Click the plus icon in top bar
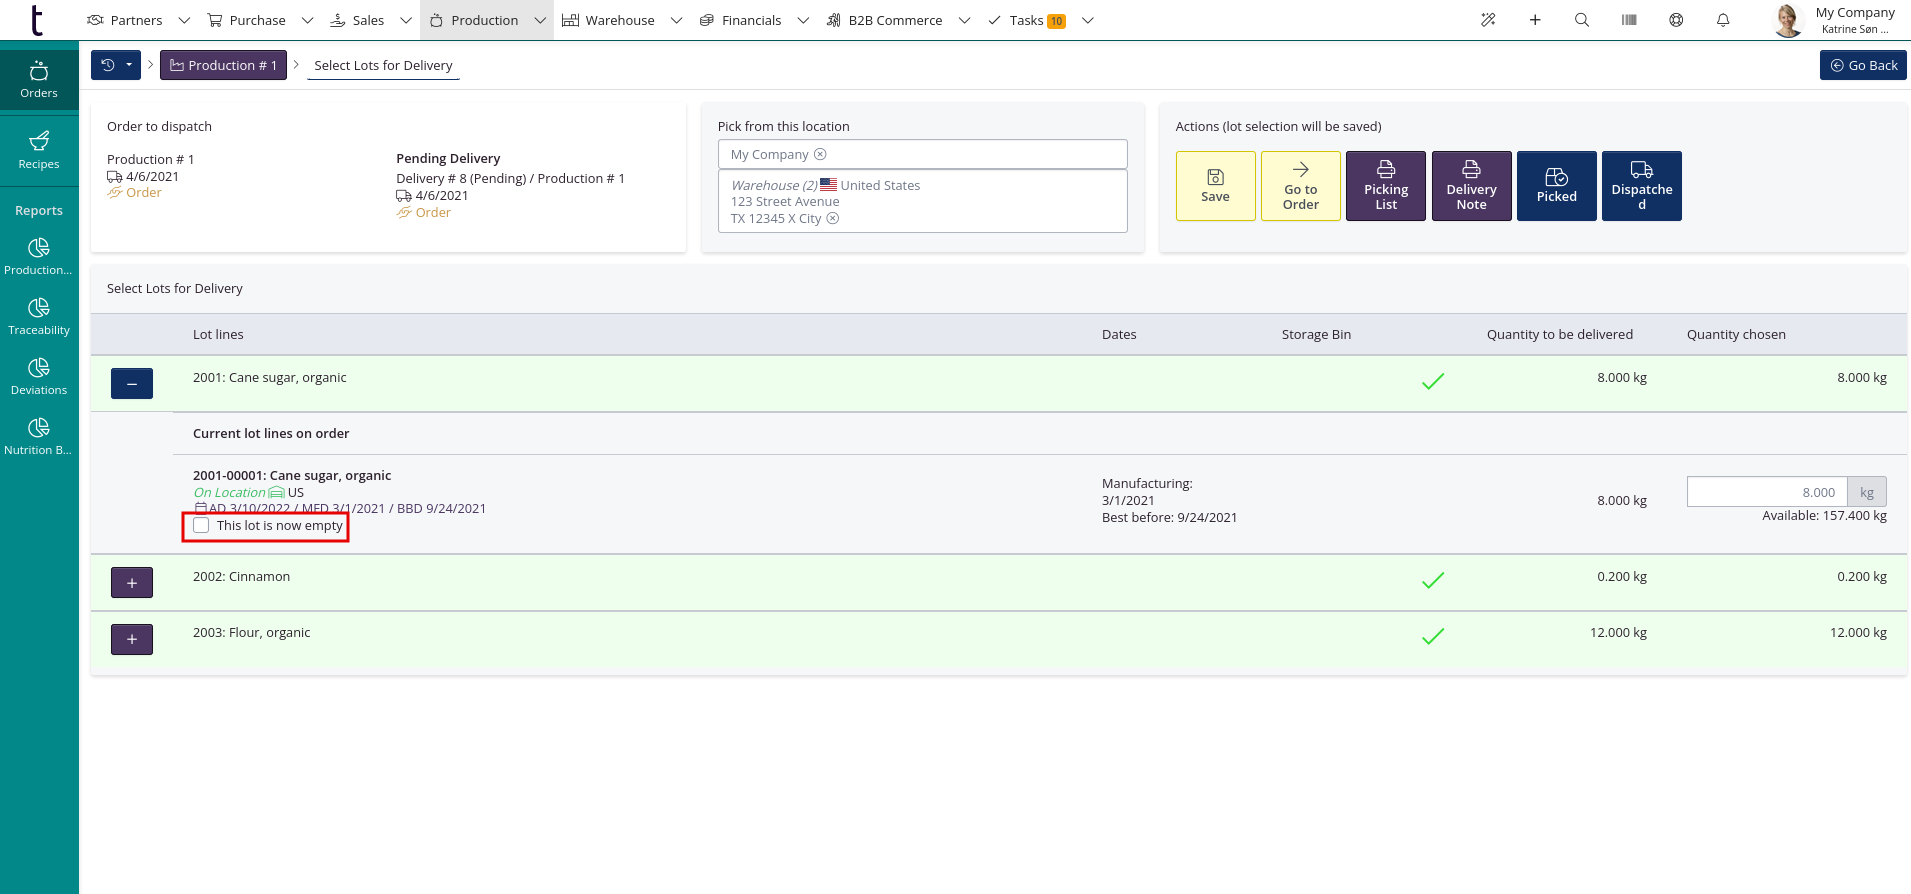This screenshot has height=894, width=1911. click(1534, 20)
